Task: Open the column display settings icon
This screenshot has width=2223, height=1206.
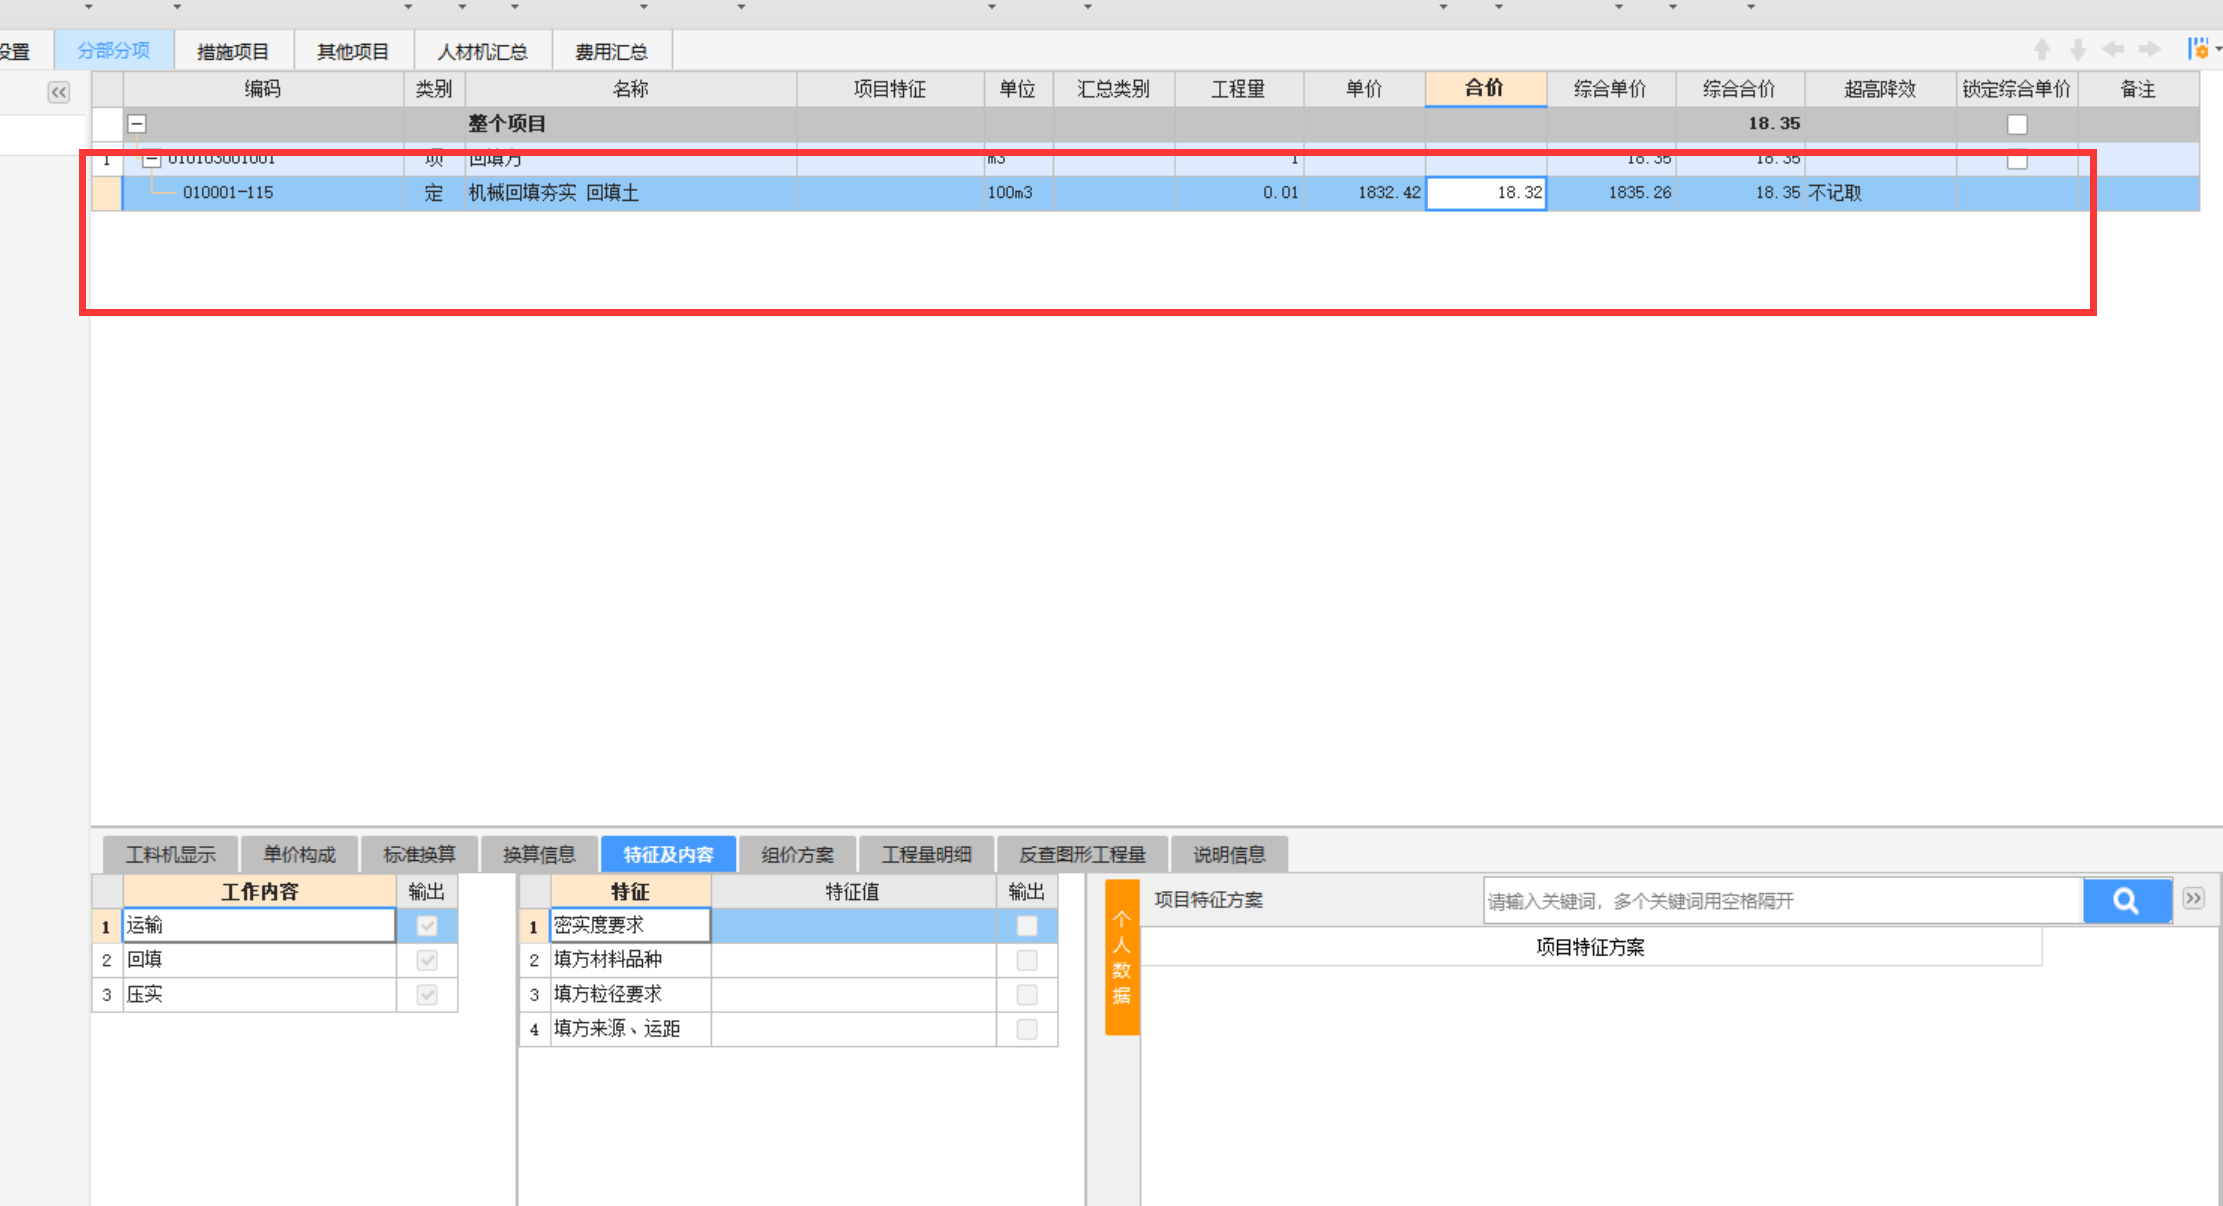Action: (x=2197, y=49)
